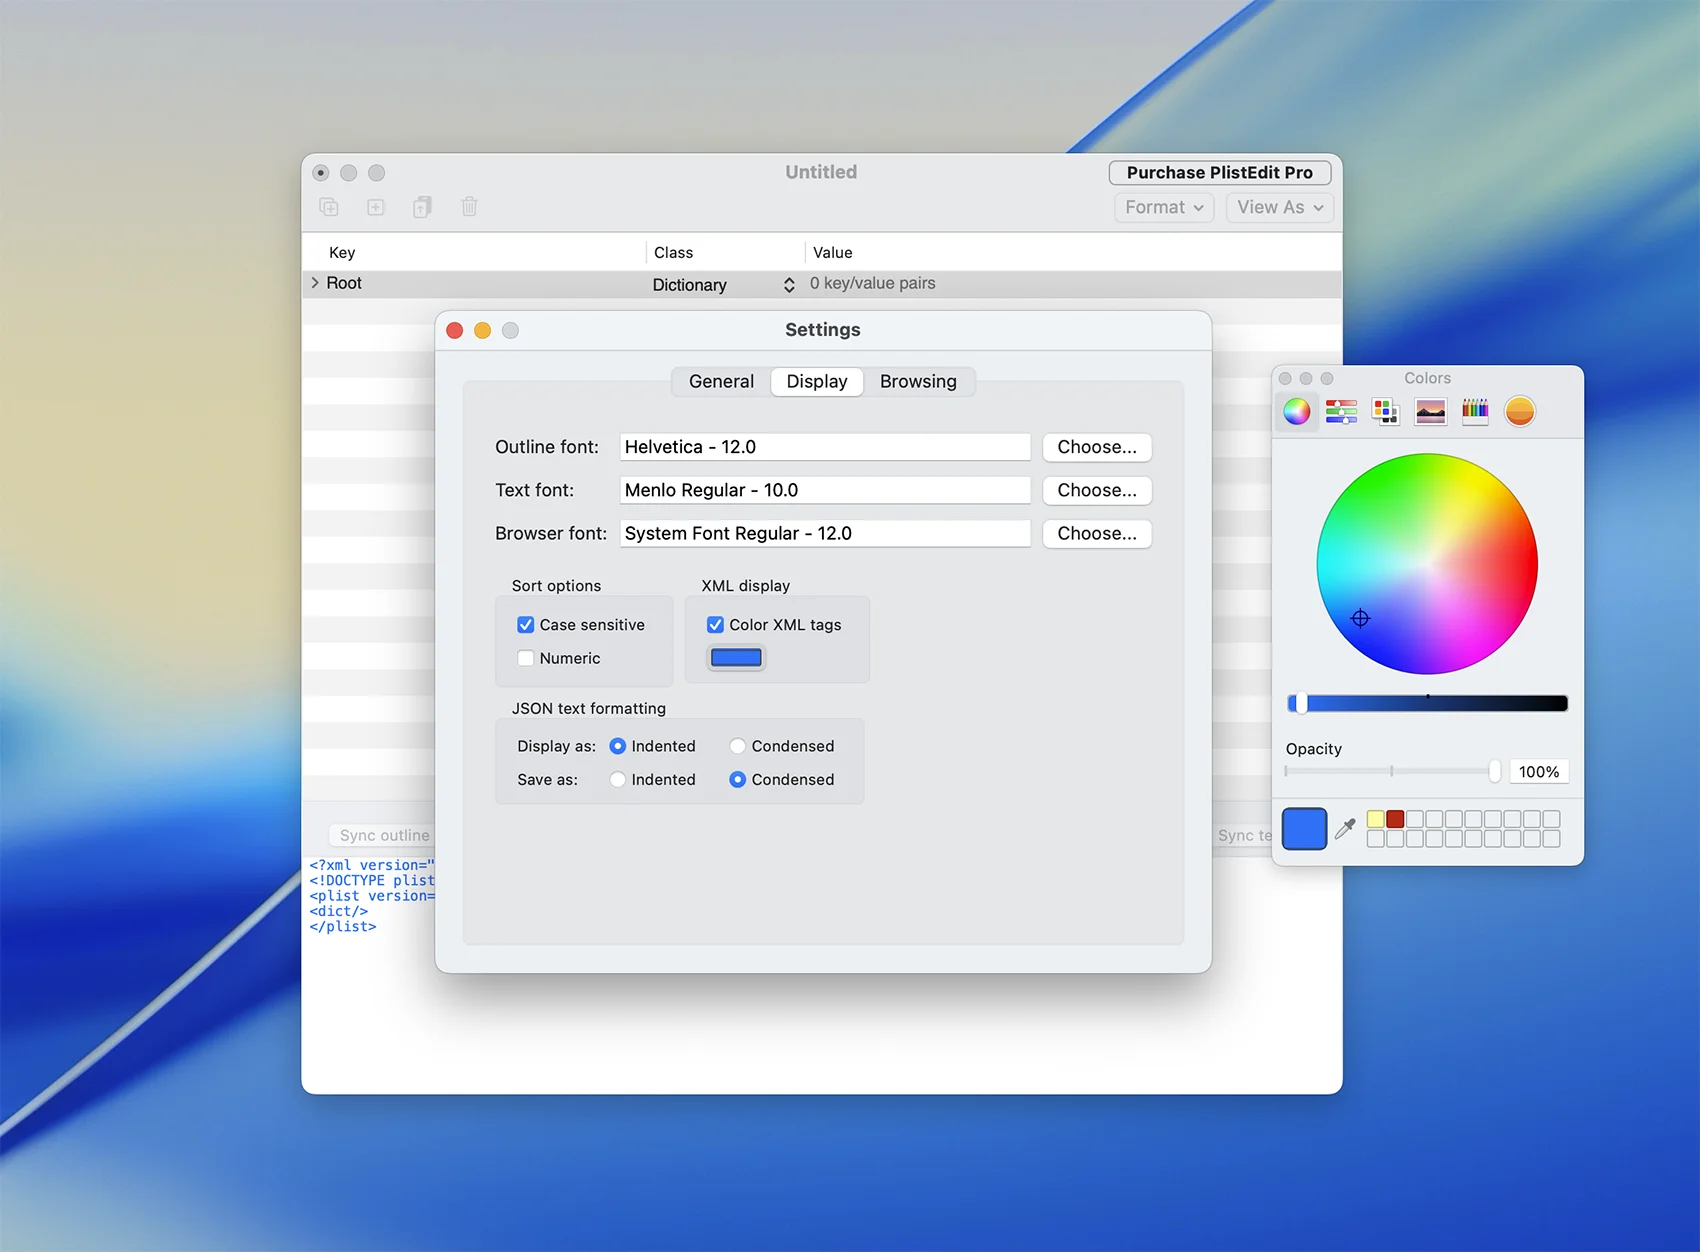The width and height of the screenshot is (1700, 1252).
Task: Choose the pencils color picker
Action: 1475,411
